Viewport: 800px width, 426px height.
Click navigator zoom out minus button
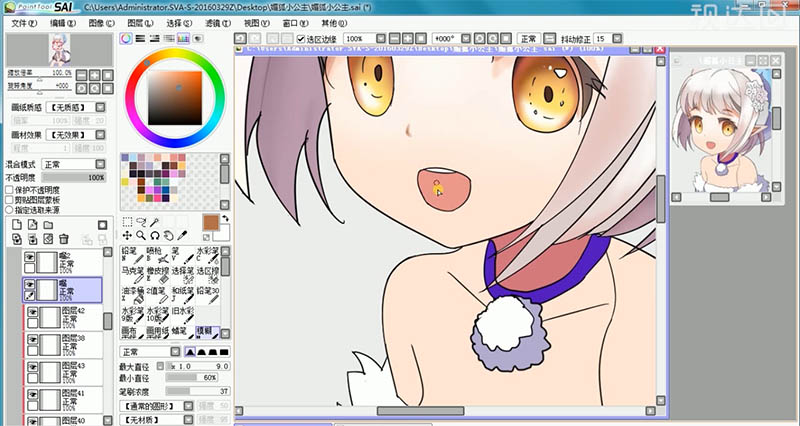(x=82, y=76)
